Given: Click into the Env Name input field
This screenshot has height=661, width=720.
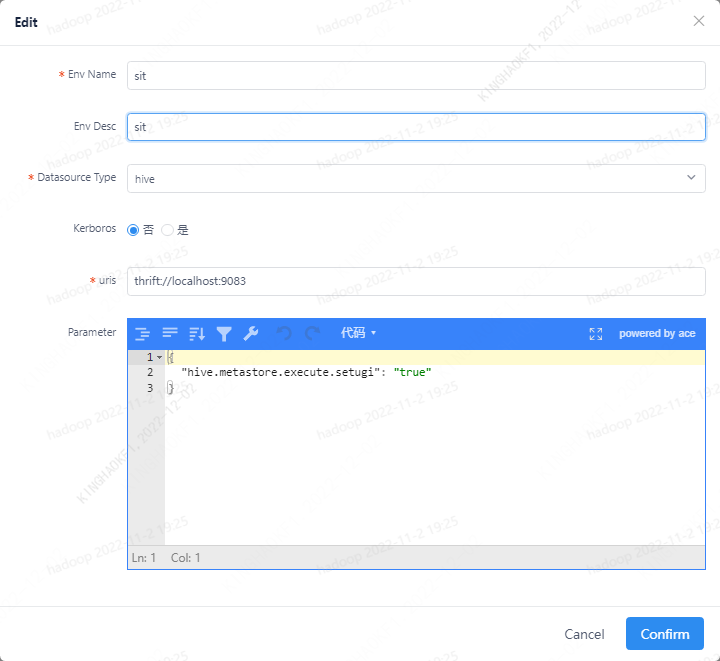Looking at the screenshot, I should (416, 75).
